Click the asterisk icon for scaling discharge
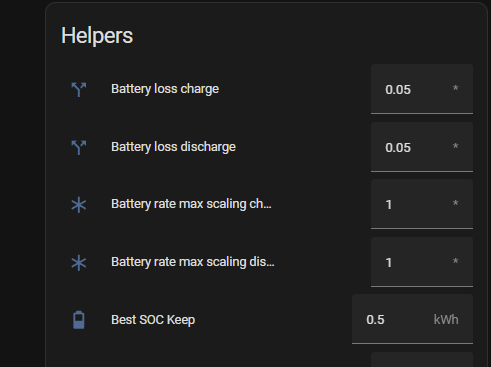 tap(79, 263)
